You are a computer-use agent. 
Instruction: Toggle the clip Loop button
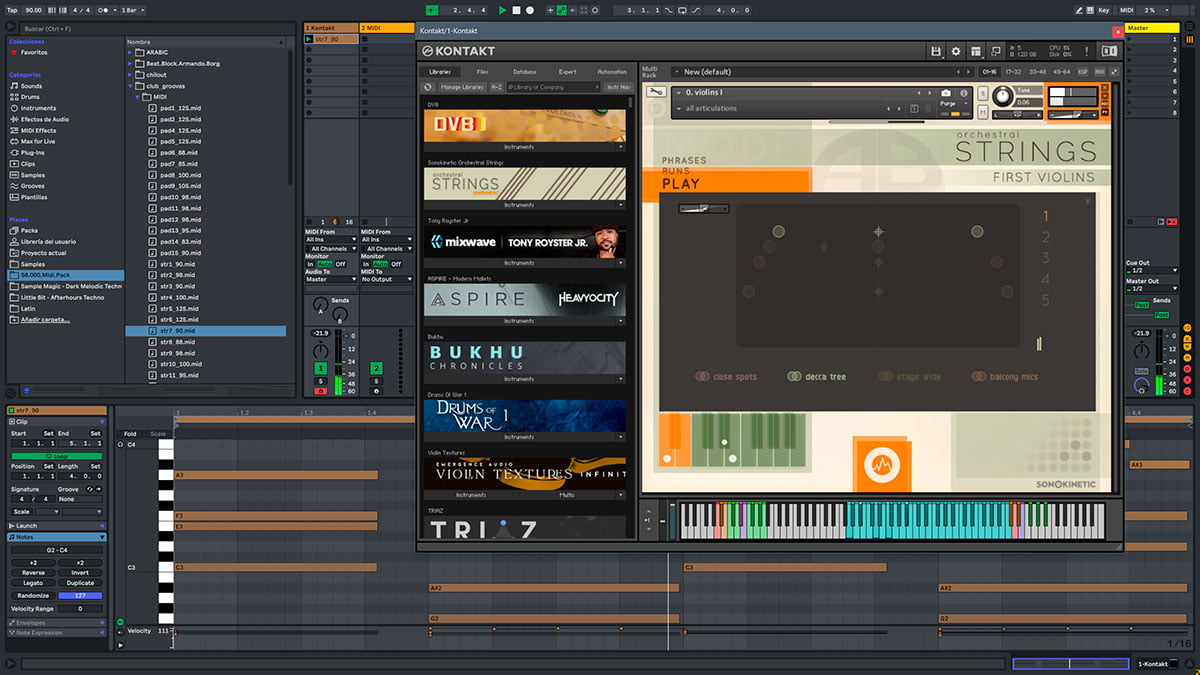click(56, 456)
